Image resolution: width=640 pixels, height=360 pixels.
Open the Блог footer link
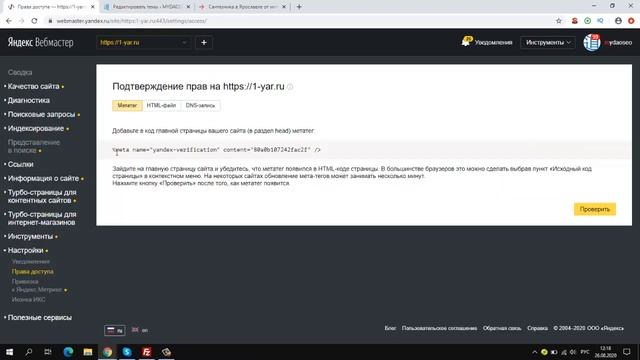pyautogui.click(x=390, y=328)
